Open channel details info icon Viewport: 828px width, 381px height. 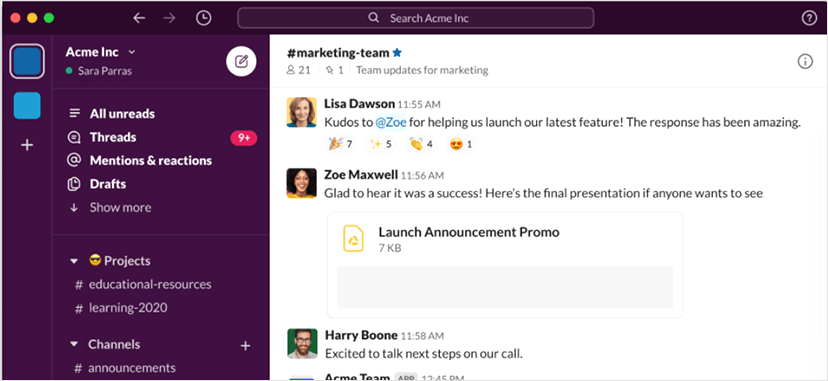805,62
